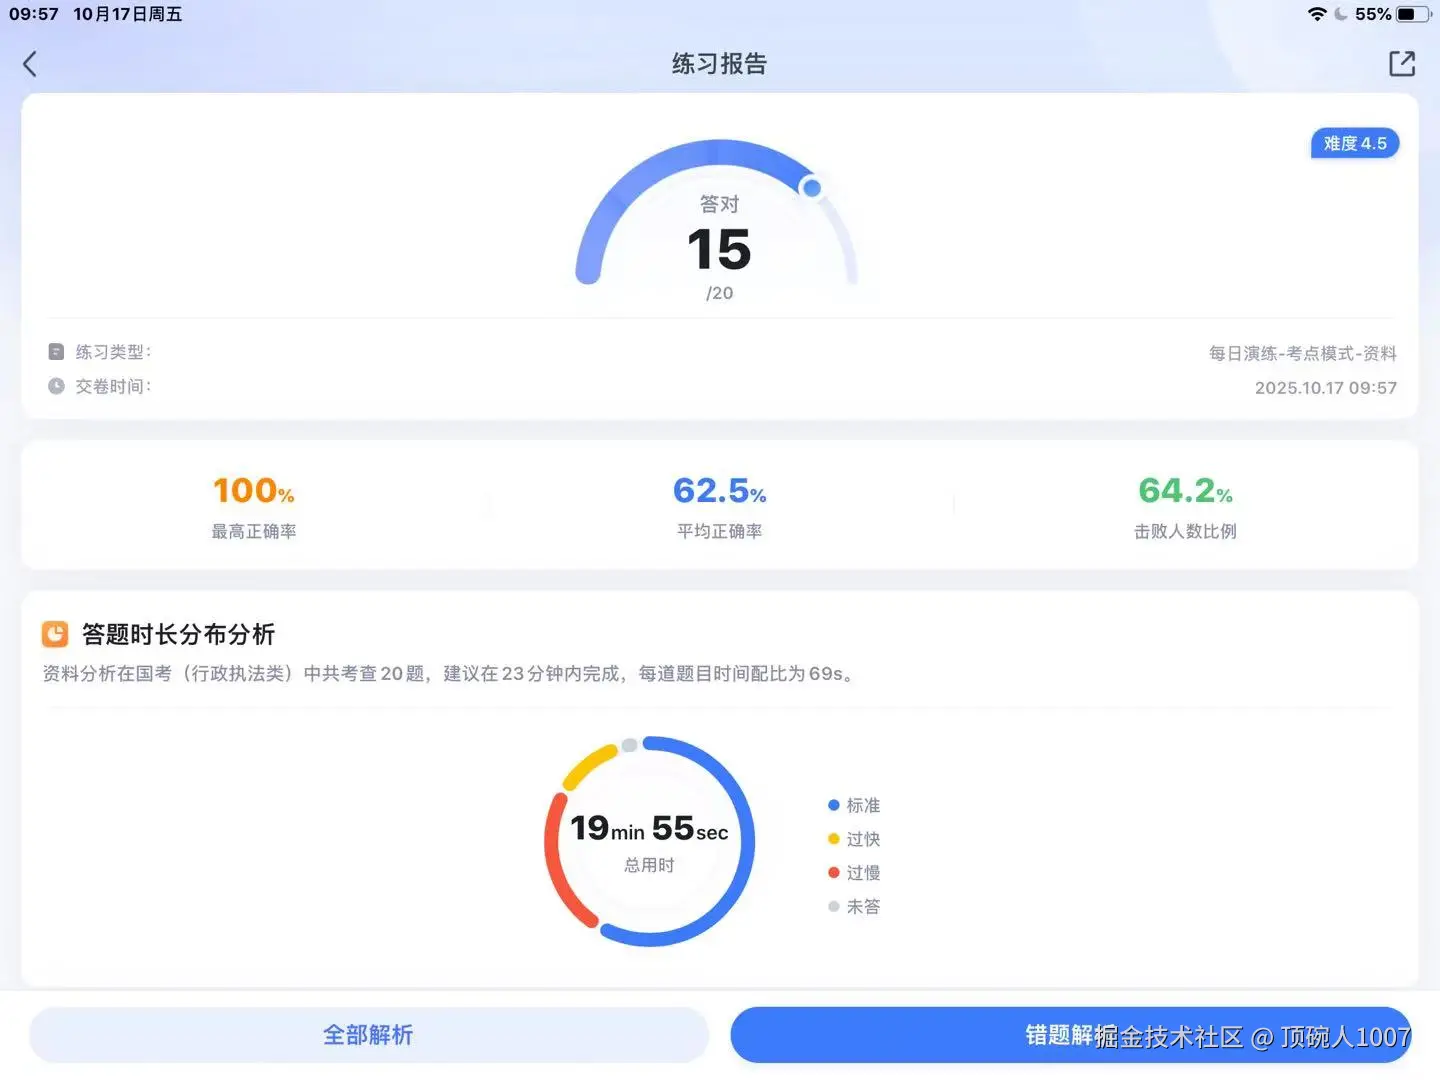Click the clock icon beside 交卷时间
1440x1080 pixels.
(56, 386)
